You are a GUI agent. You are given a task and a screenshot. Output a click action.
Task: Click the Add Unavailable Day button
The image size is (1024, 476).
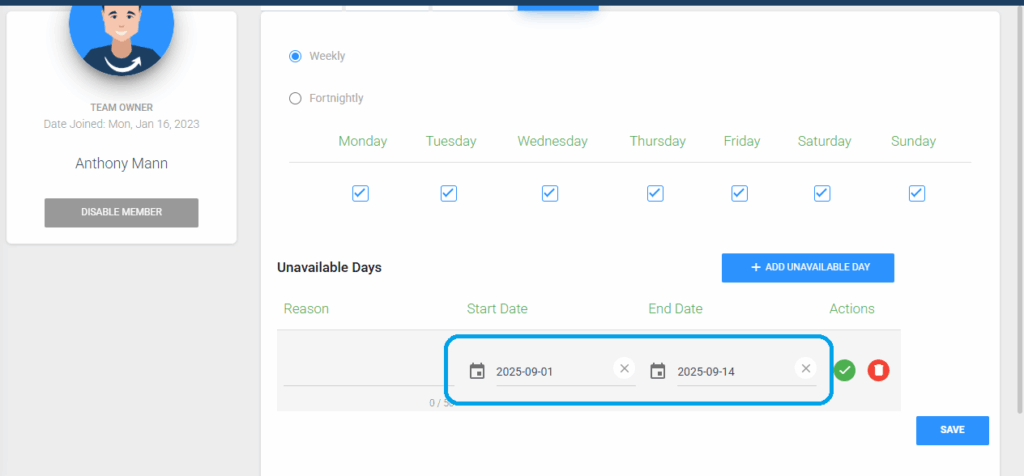tap(807, 268)
